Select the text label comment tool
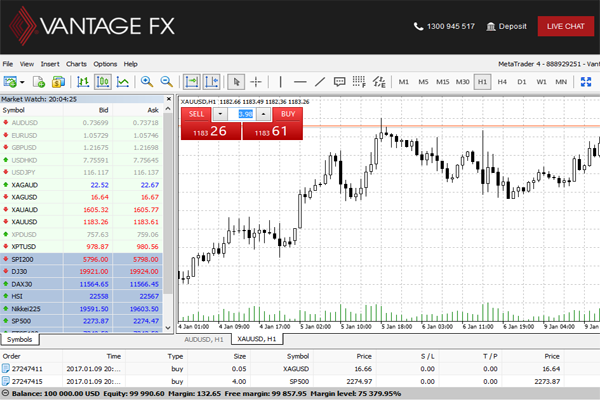The width and height of the screenshot is (600, 400). point(339,82)
